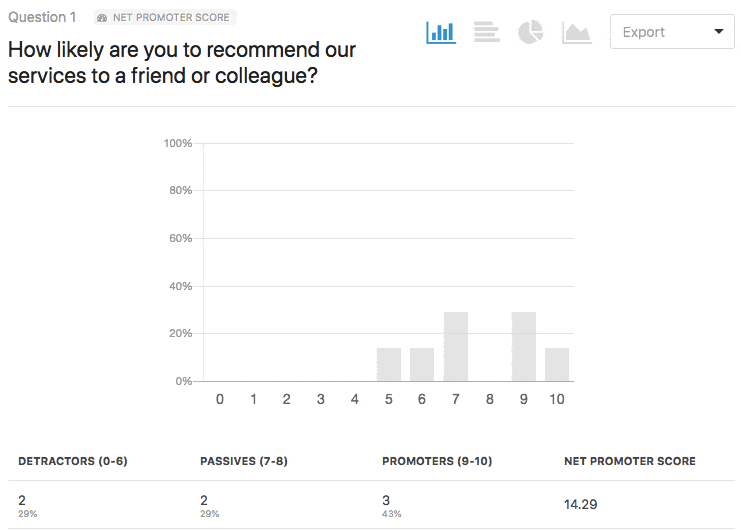This screenshot has width=741, height=531.
Task: Click the bar for score 6
Action: (x=422, y=364)
